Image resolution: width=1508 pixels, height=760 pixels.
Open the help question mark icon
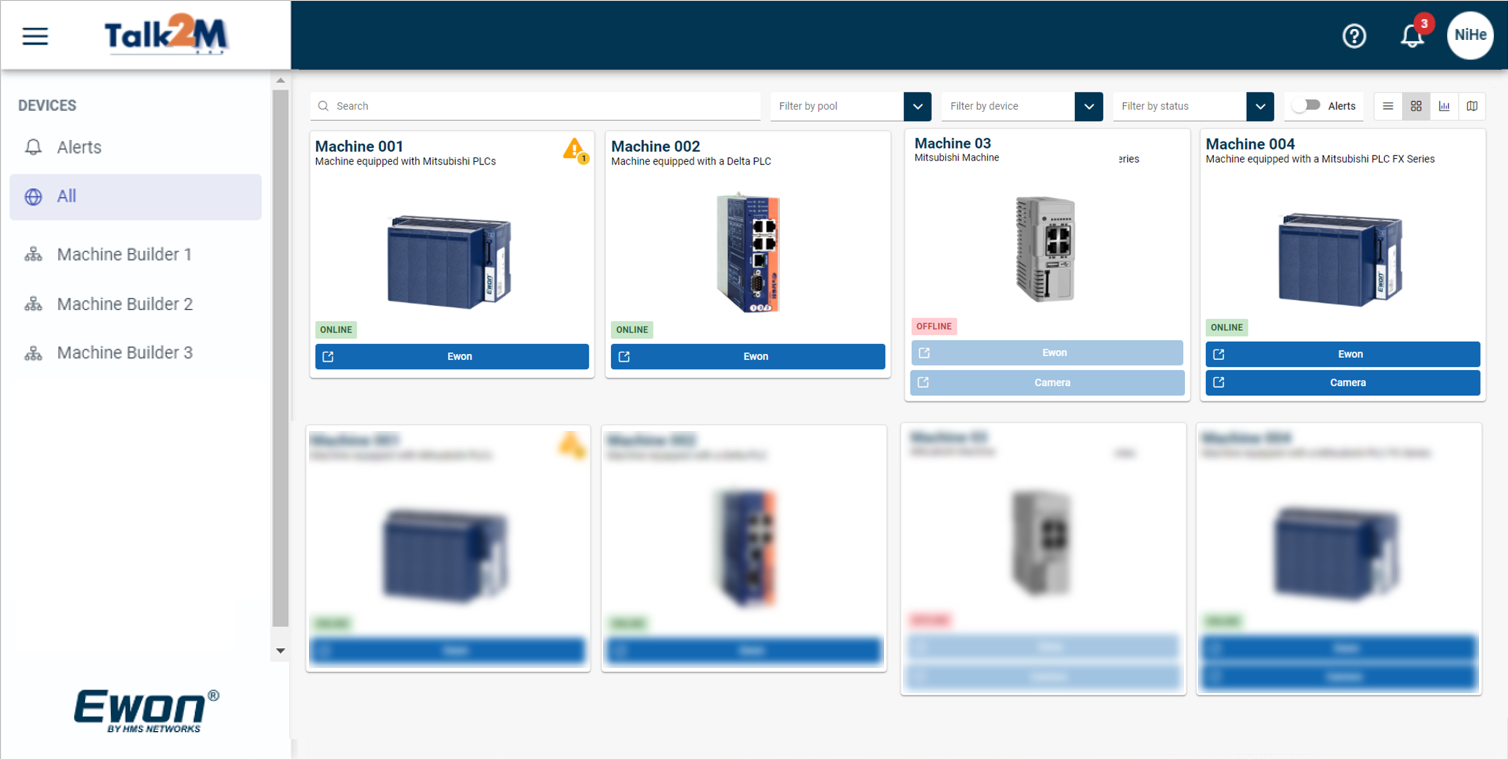coord(1354,36)
